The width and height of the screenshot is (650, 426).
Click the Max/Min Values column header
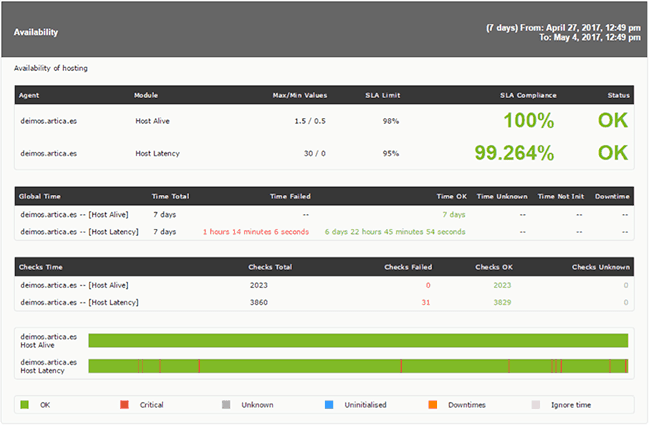coord(300,95)
